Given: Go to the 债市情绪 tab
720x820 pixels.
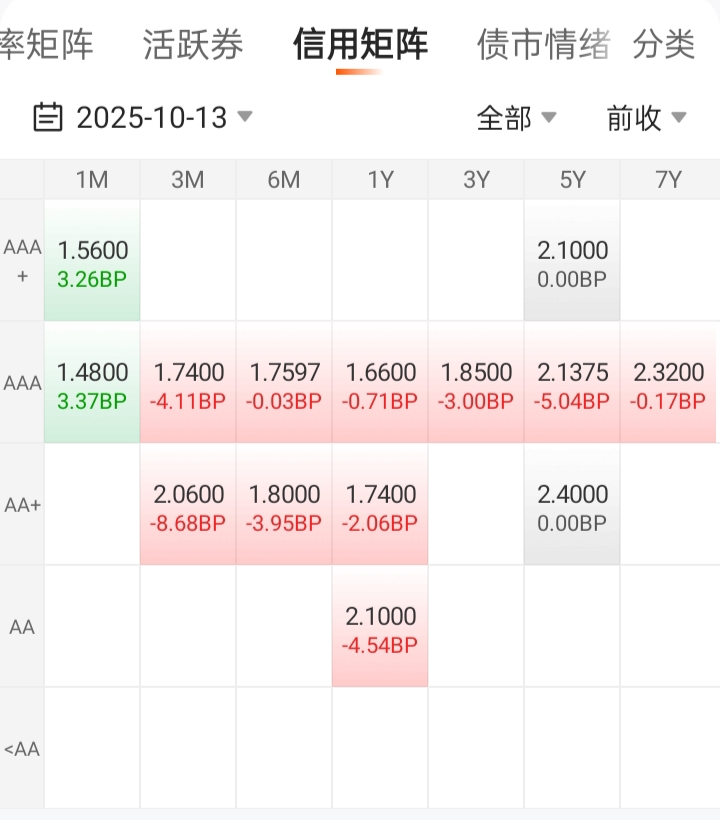Looking at the screenshot, I should [x=543, y=44].
